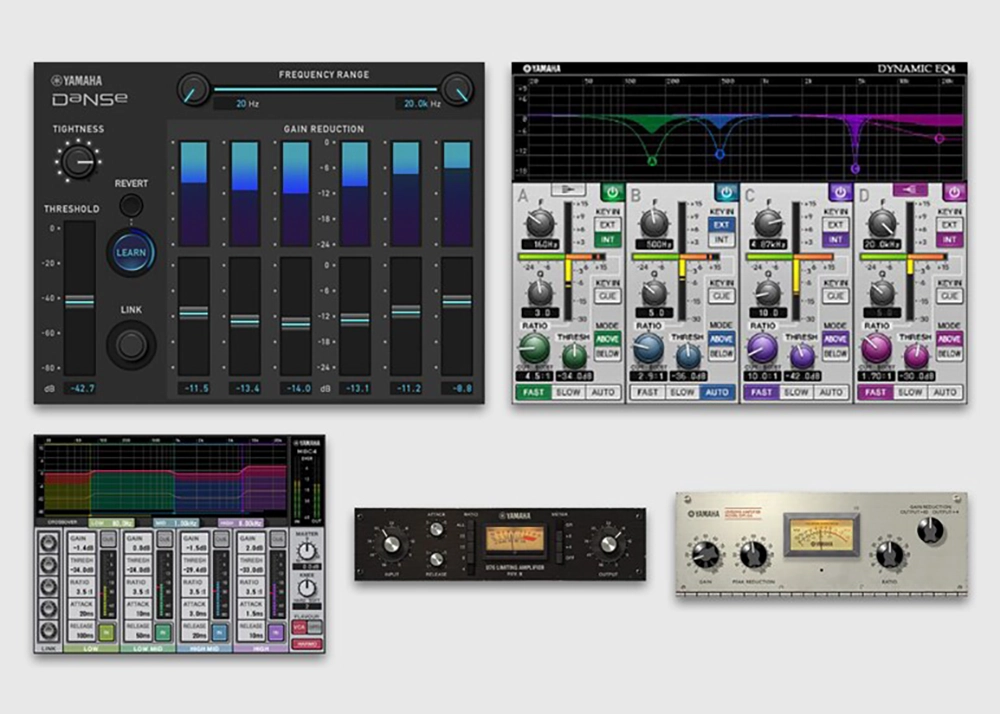Toggle HIGH band IN button in MBC4
Screen dimensions: 1000x714
(276, 632)
